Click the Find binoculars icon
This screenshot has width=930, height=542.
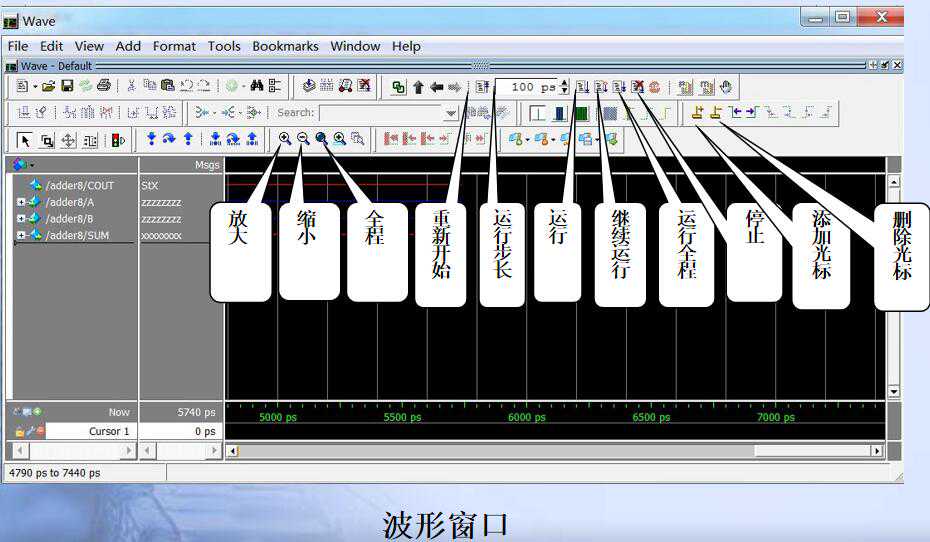point(257,87)
